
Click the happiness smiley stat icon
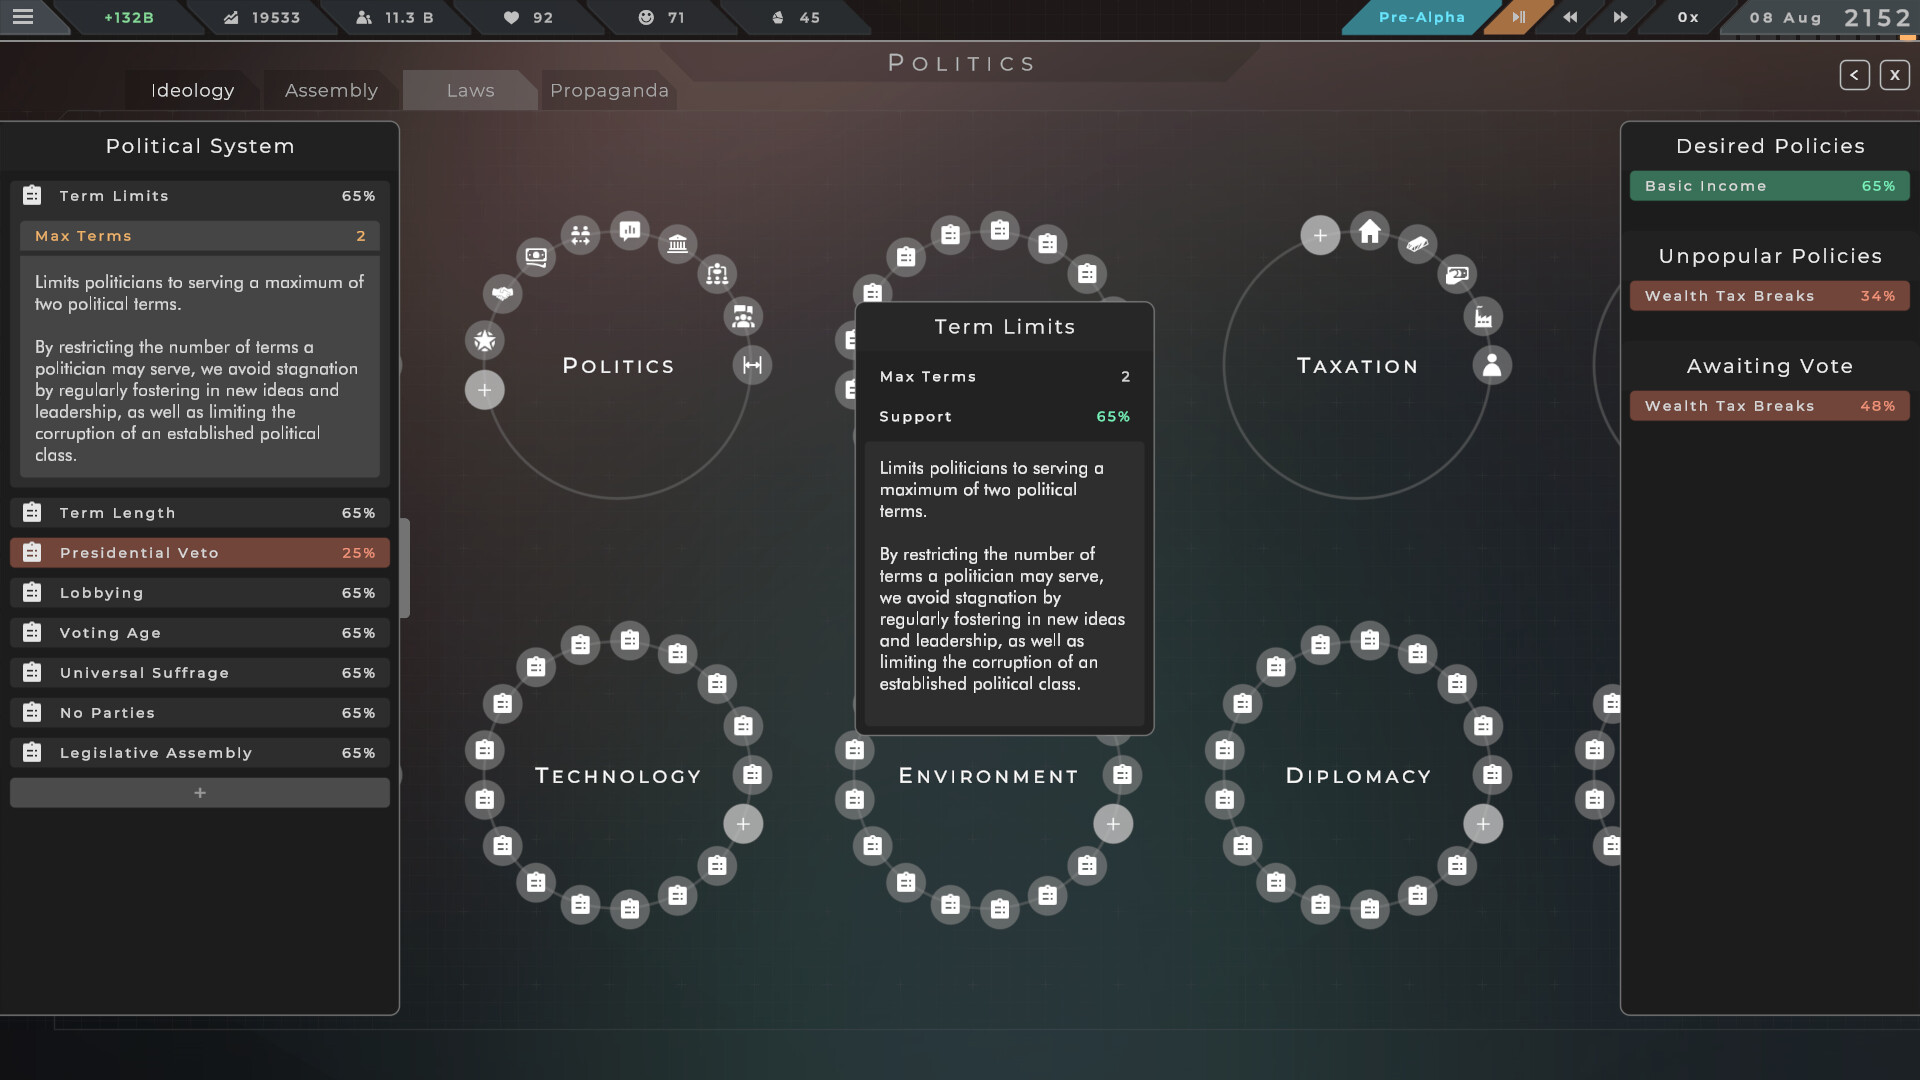[646, 17]
